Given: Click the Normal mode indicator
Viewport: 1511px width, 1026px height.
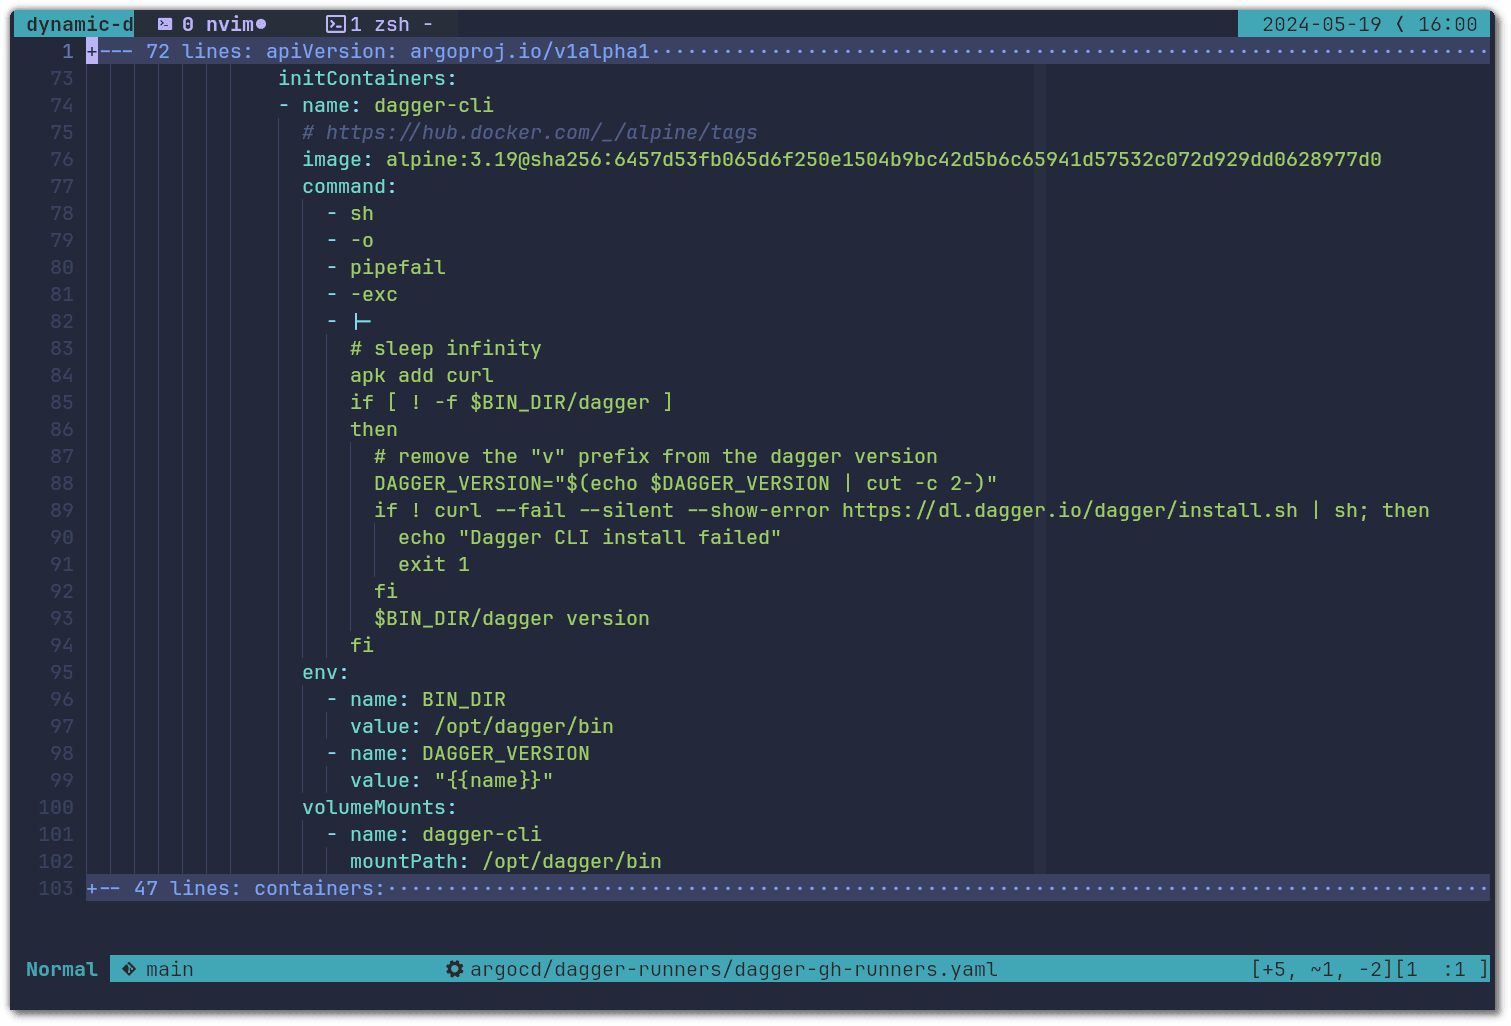Looking at the screenshot, I should [61, 969].
